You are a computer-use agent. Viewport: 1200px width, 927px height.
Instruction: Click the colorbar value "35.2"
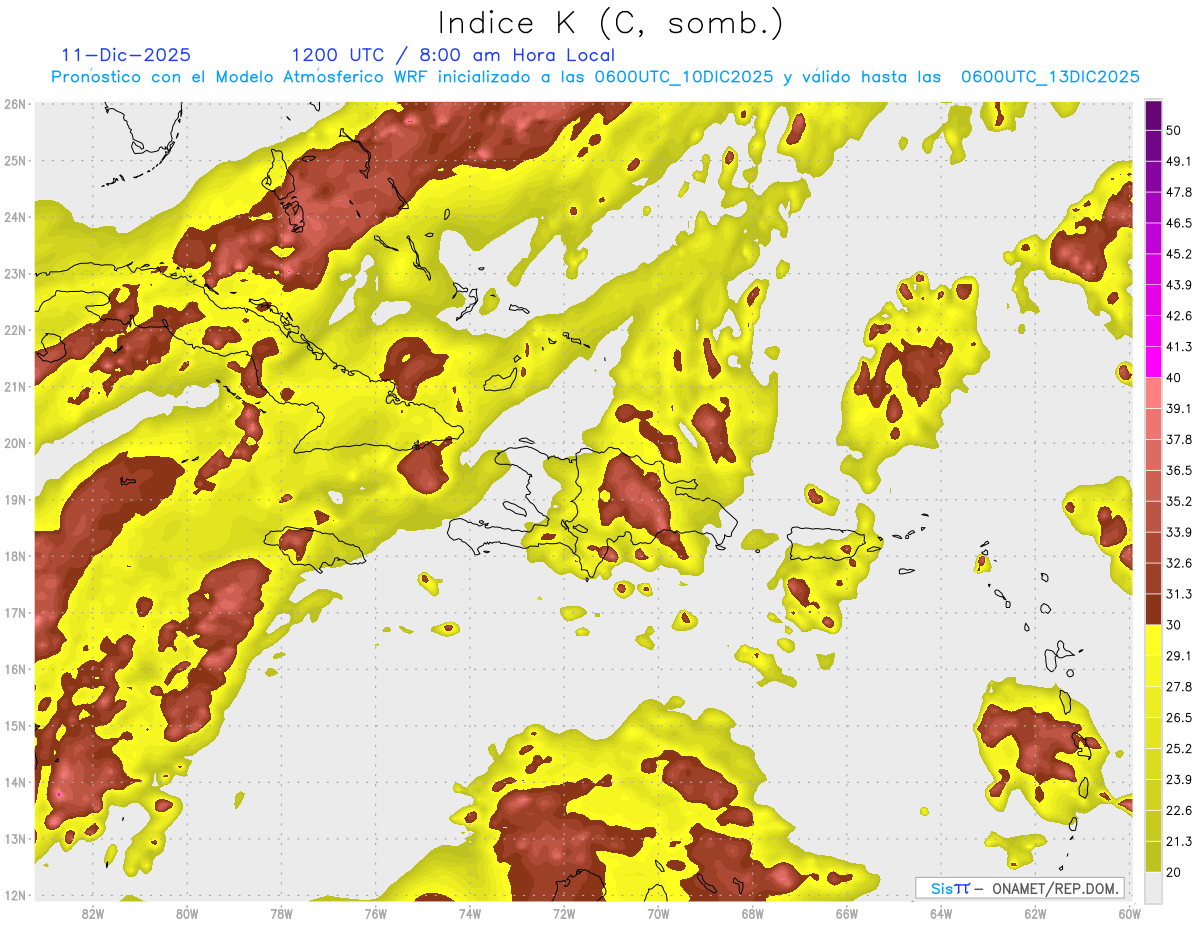(x=1179, y=501)
